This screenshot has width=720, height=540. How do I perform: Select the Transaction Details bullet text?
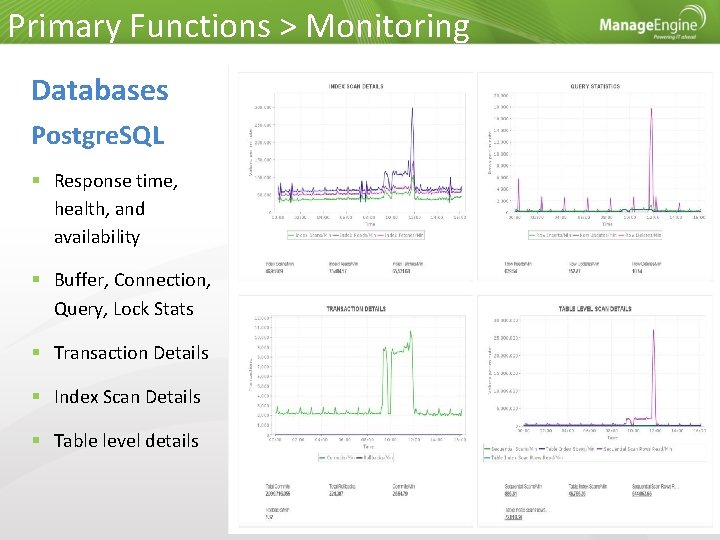pyautogui.click(x=131, y=353)
